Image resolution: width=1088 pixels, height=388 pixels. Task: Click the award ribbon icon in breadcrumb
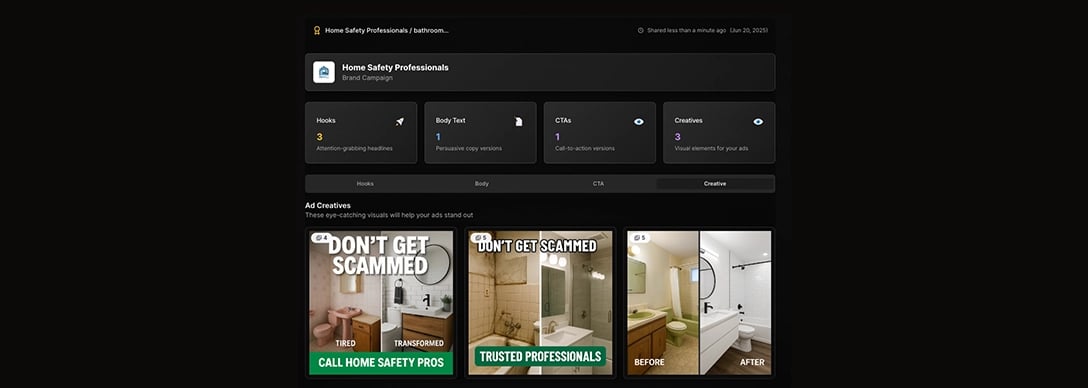pyautogui.click(x=317, y=31)
